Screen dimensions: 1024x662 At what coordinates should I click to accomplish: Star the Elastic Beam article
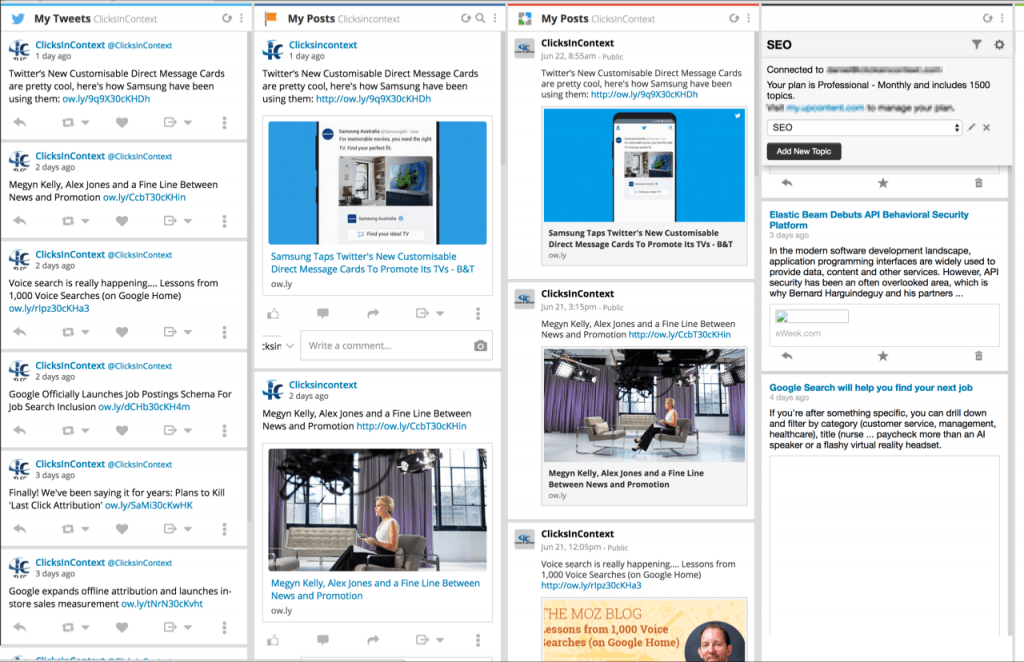883,356
